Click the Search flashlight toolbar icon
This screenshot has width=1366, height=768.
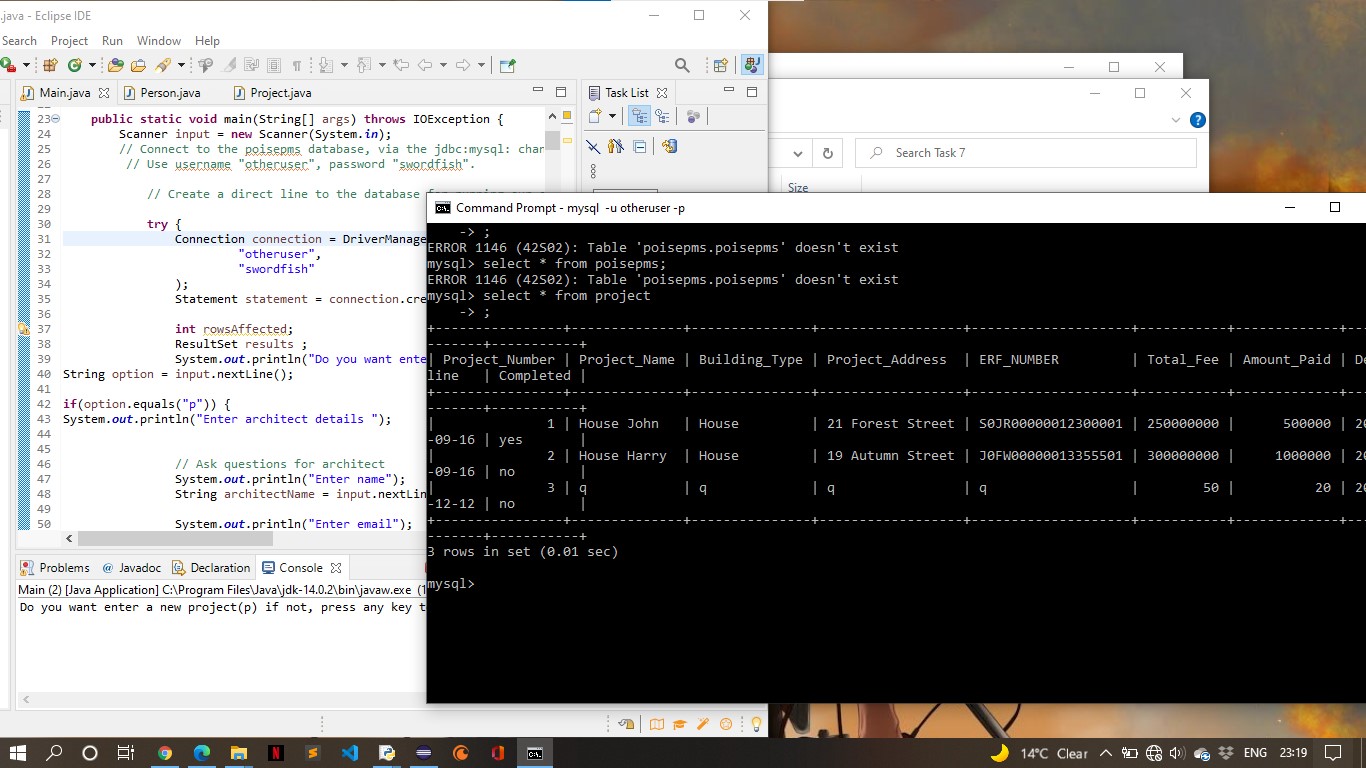[x=161, y=65]
